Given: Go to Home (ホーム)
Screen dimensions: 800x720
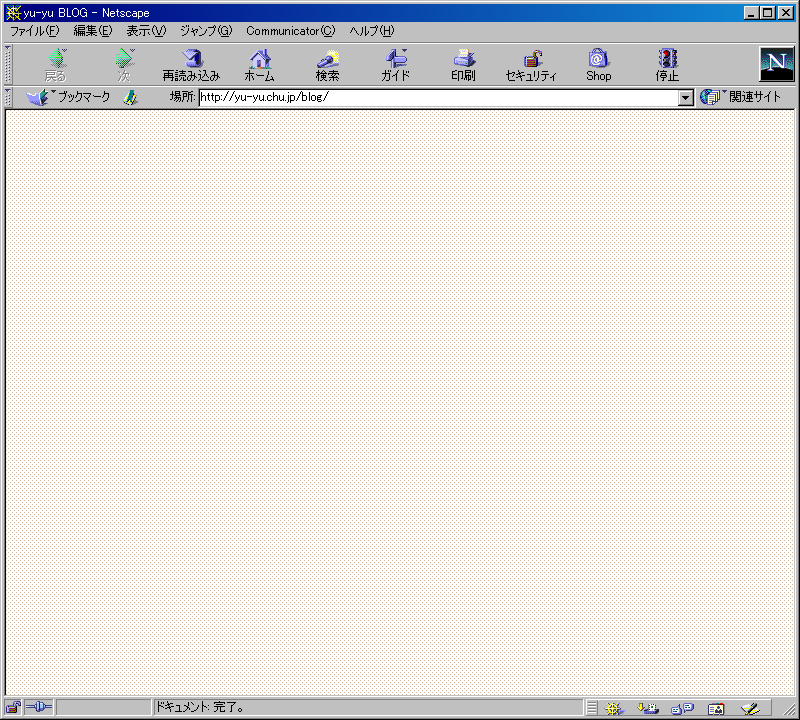Looking at the screenshot, I should pyautogui.click(x=260, y=65).
